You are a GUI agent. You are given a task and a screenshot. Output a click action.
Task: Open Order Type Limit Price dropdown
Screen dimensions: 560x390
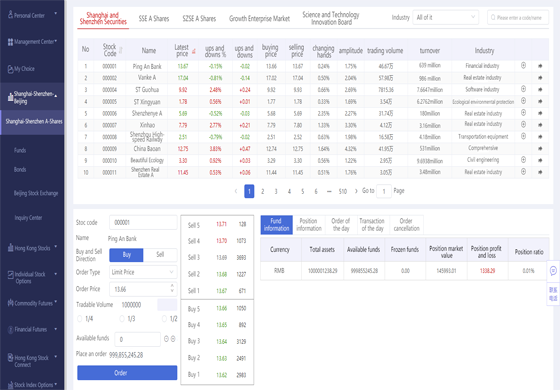pyautogui.click(x=143, y=272)
